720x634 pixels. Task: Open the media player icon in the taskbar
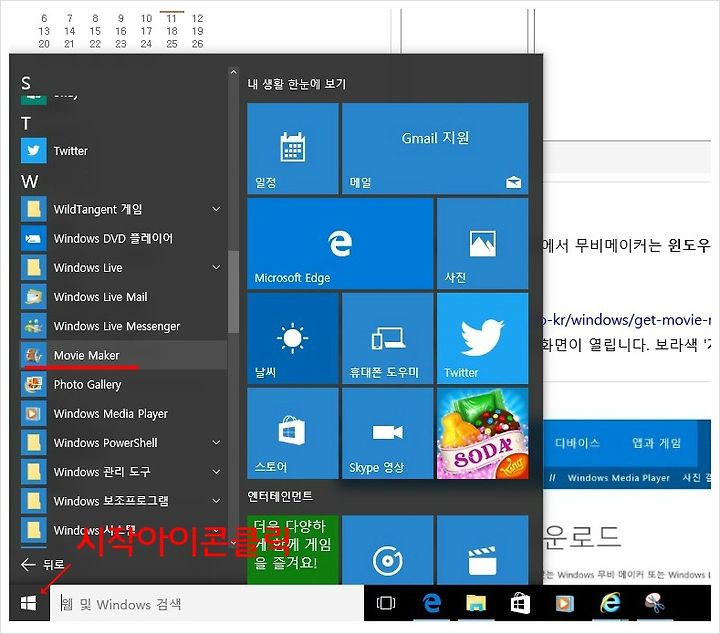(565, 603)
